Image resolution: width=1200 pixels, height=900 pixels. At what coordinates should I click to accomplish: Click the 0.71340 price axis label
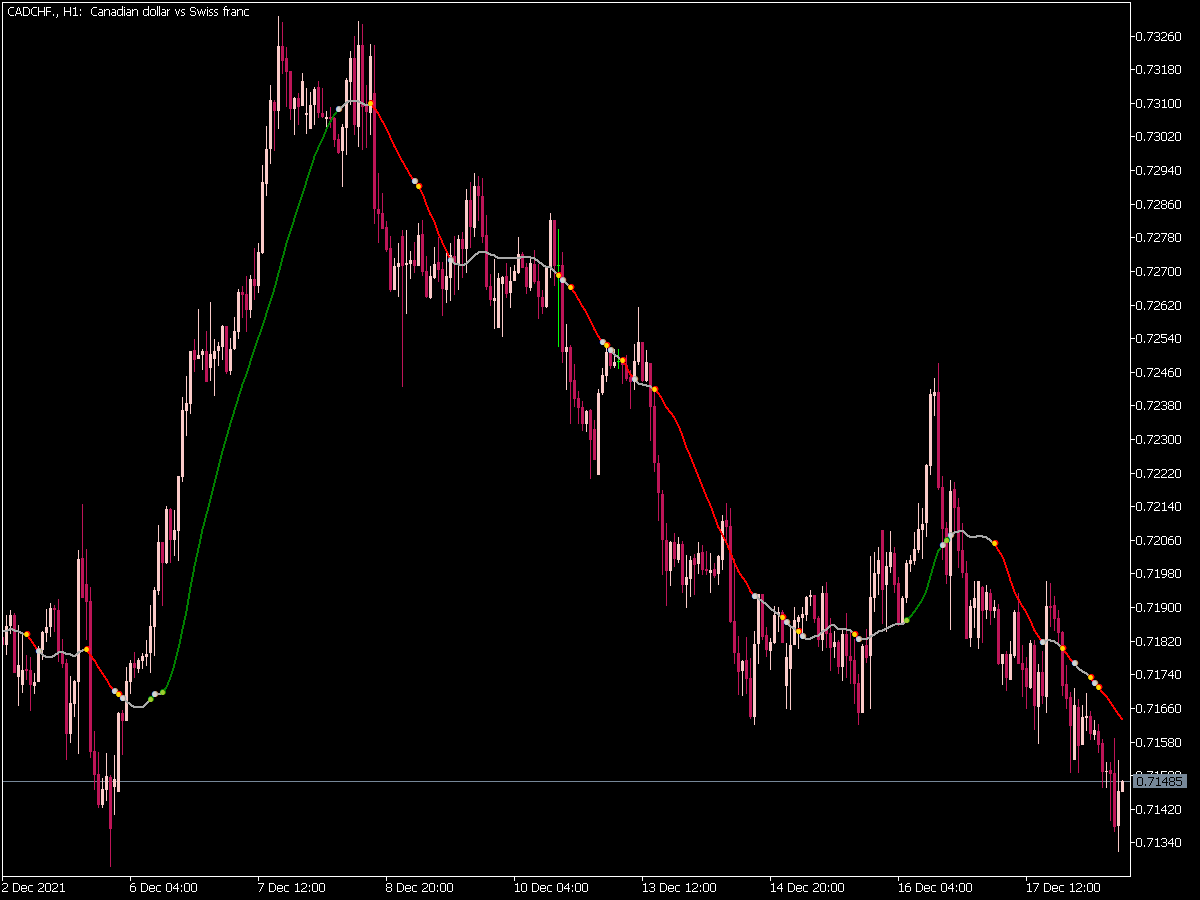[x=1158, y=843]
